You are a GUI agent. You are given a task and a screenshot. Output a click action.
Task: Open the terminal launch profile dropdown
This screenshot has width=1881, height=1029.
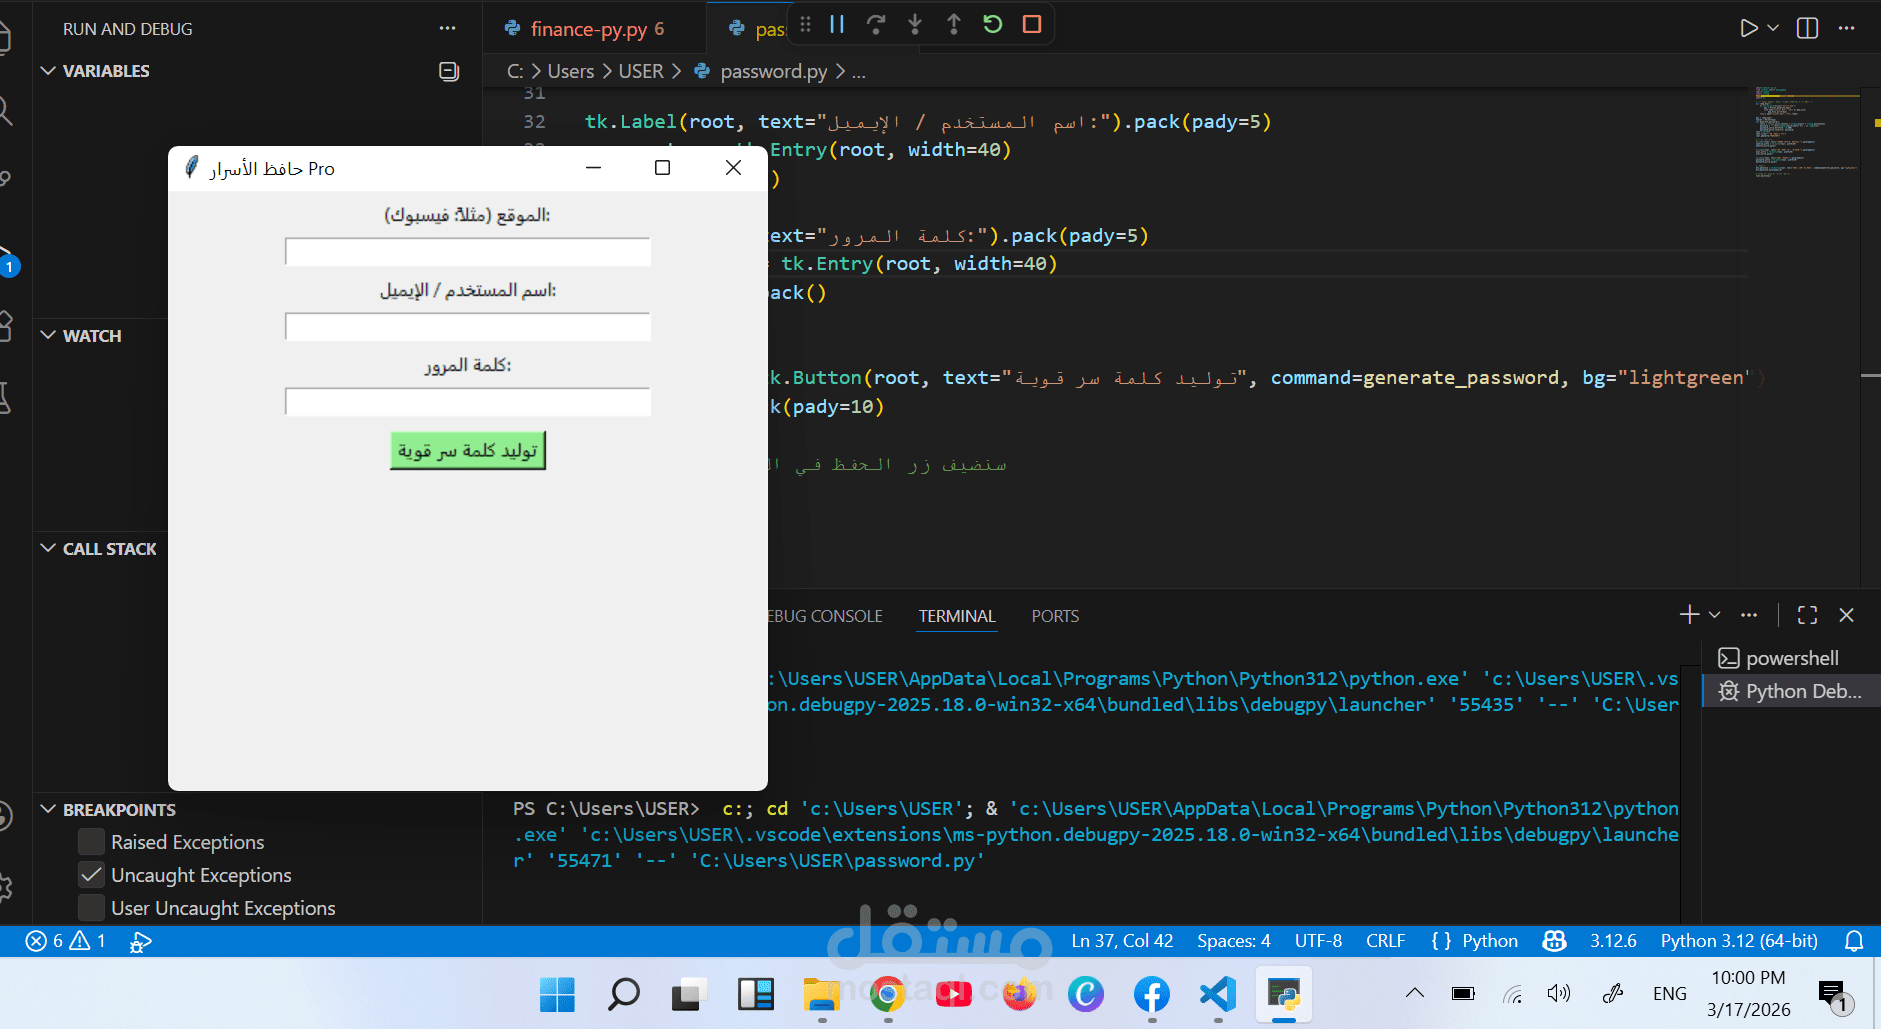click(x=1714, y=615)
